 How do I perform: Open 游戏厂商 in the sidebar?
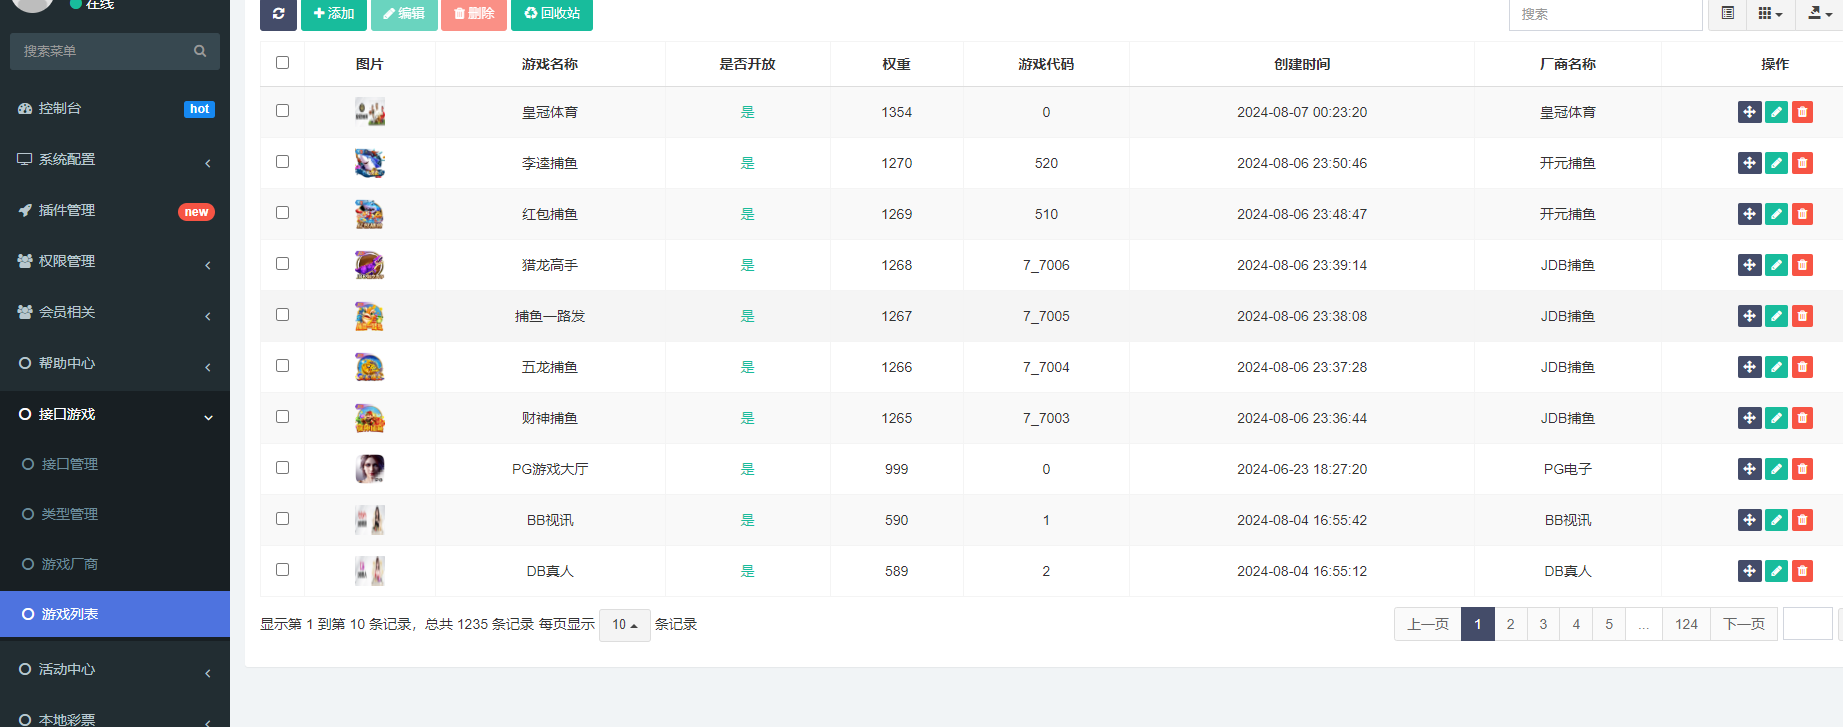(x=70, y=564)
